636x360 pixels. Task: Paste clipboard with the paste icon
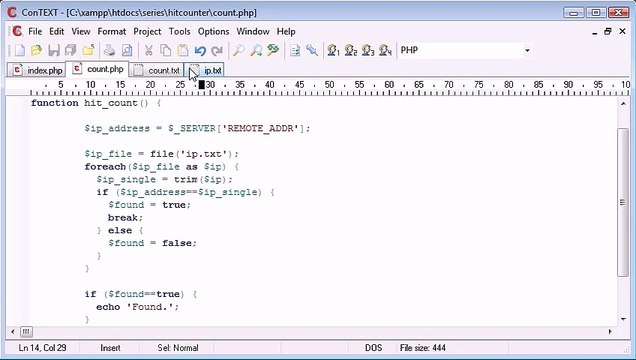[x=183, y=50]
